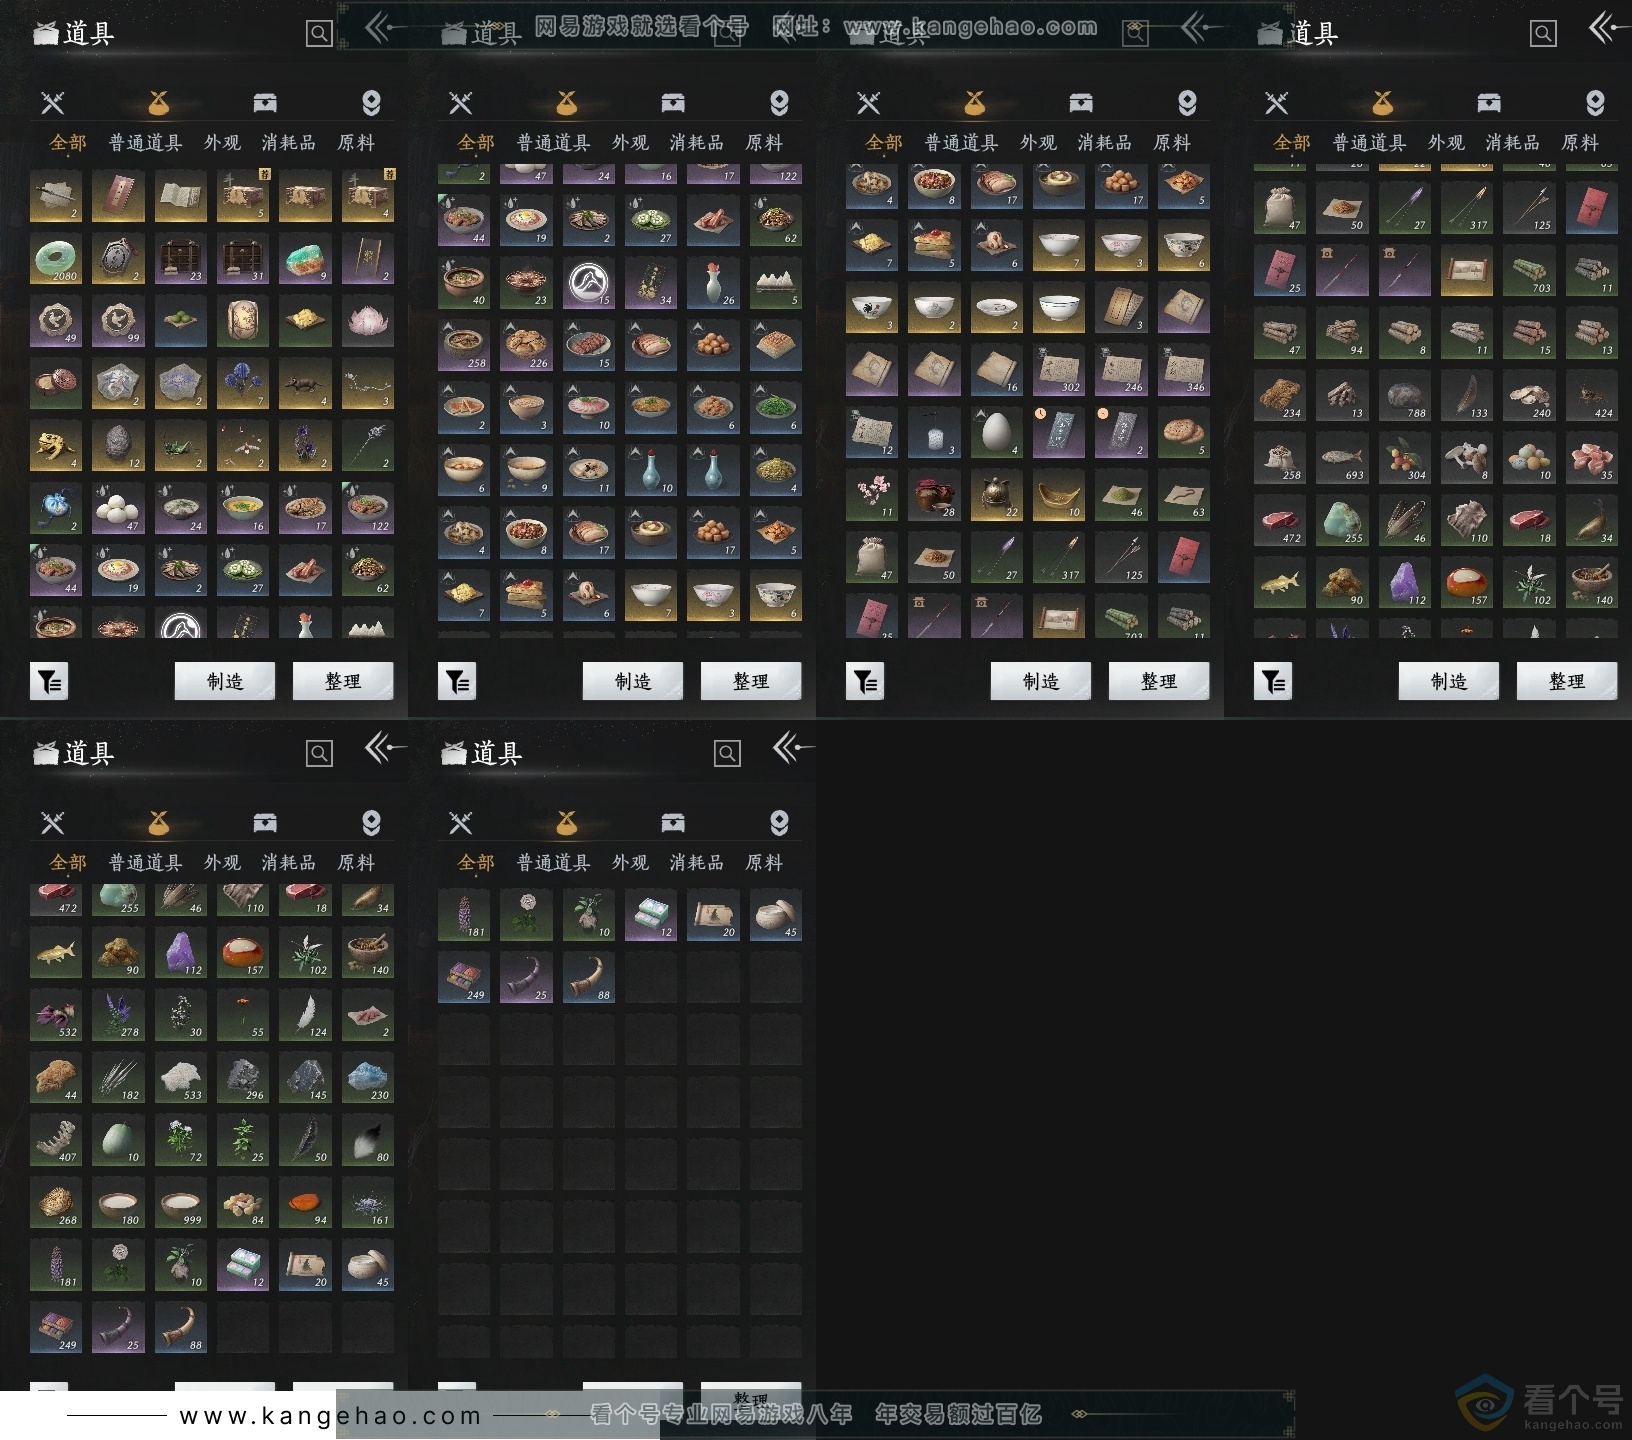
Task: Switch to crossed-swords category in top-left panel
Action: coord(53,102)
